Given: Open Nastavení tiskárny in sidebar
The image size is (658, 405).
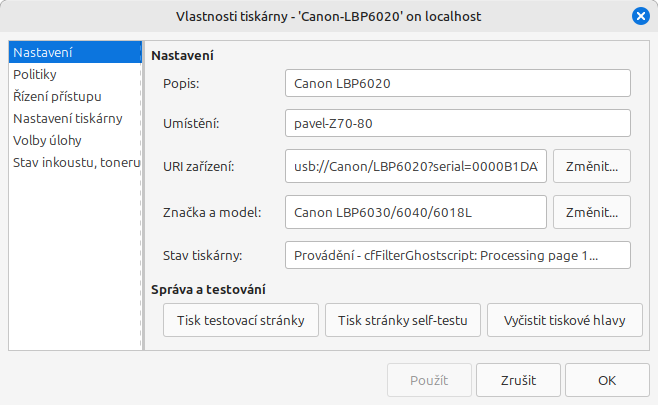Looking at the screenshot, I should pyautogui.click(x=68, y=118).
